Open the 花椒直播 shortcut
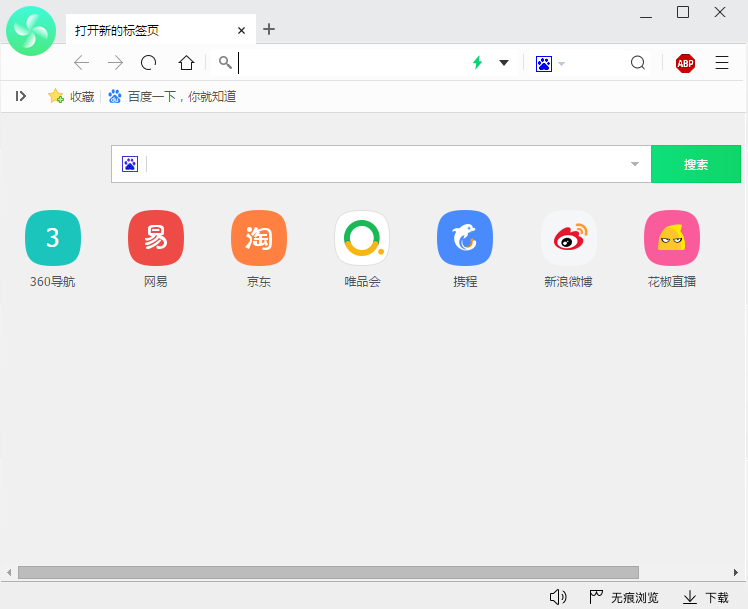748x609 pixels. [x=672, y=249]
